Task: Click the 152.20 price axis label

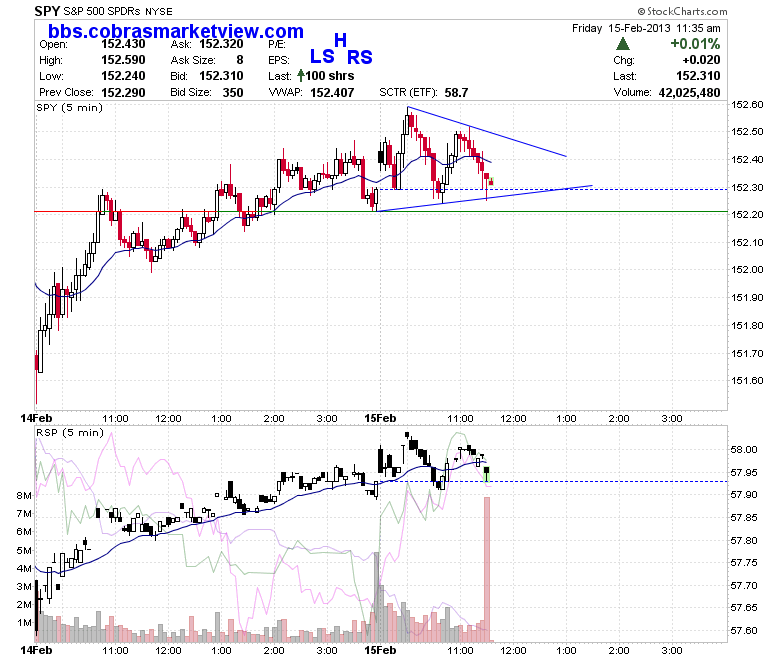Action: (747, 214)
